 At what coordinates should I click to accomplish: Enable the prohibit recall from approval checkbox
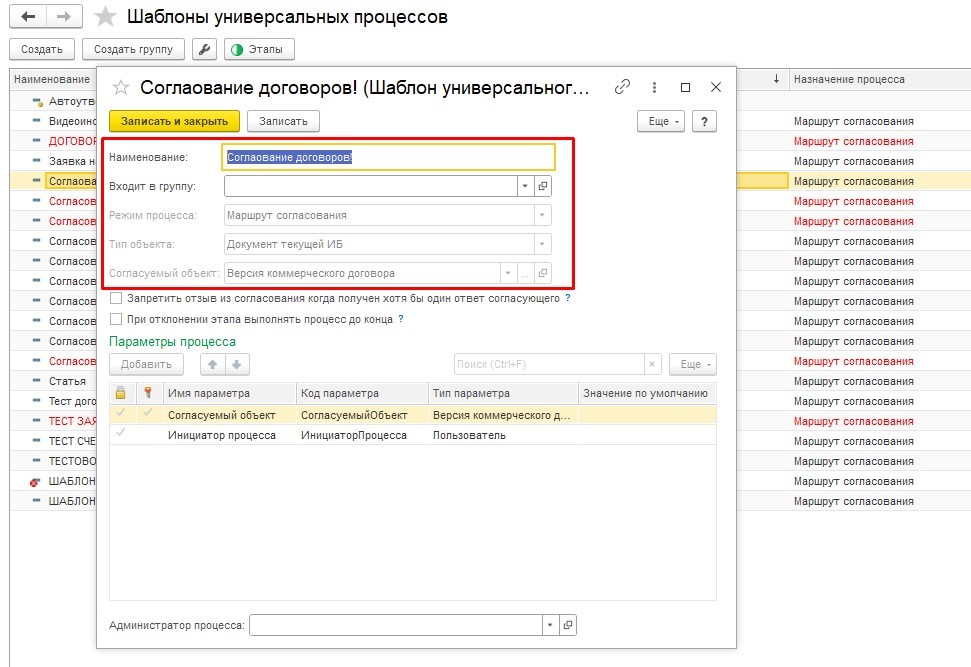pos(116,298)
